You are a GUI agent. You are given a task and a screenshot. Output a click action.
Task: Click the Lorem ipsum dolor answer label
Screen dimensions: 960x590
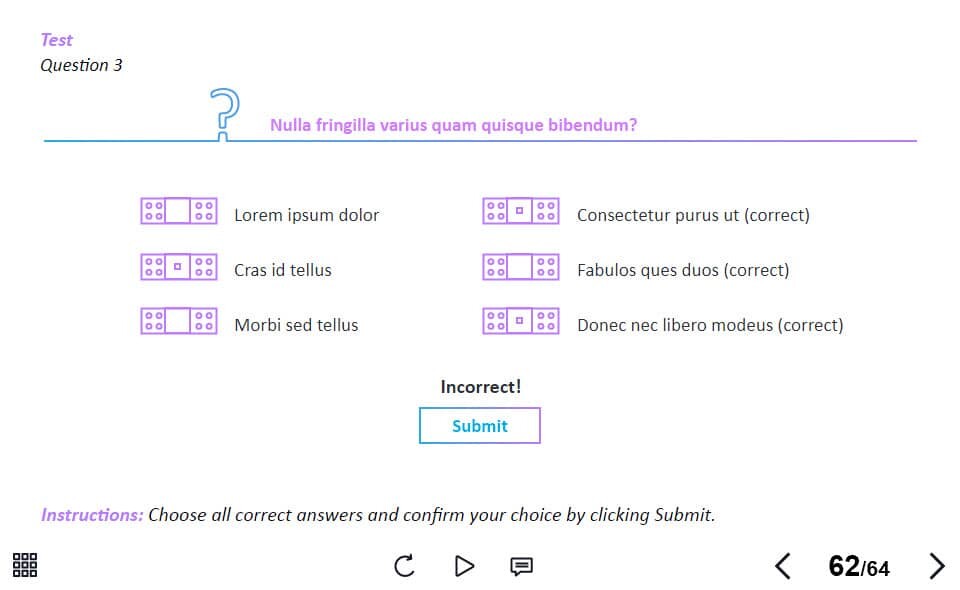(x=306, y=215)
